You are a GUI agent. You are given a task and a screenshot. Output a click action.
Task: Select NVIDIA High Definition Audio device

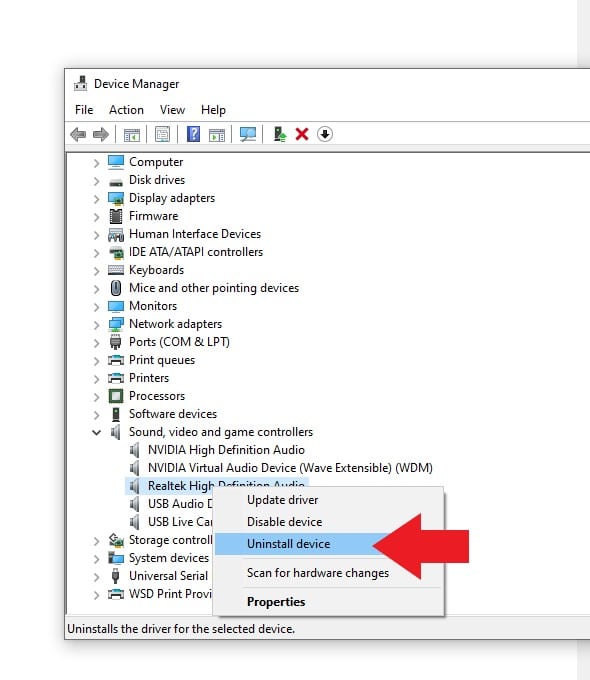pos(226,450)
